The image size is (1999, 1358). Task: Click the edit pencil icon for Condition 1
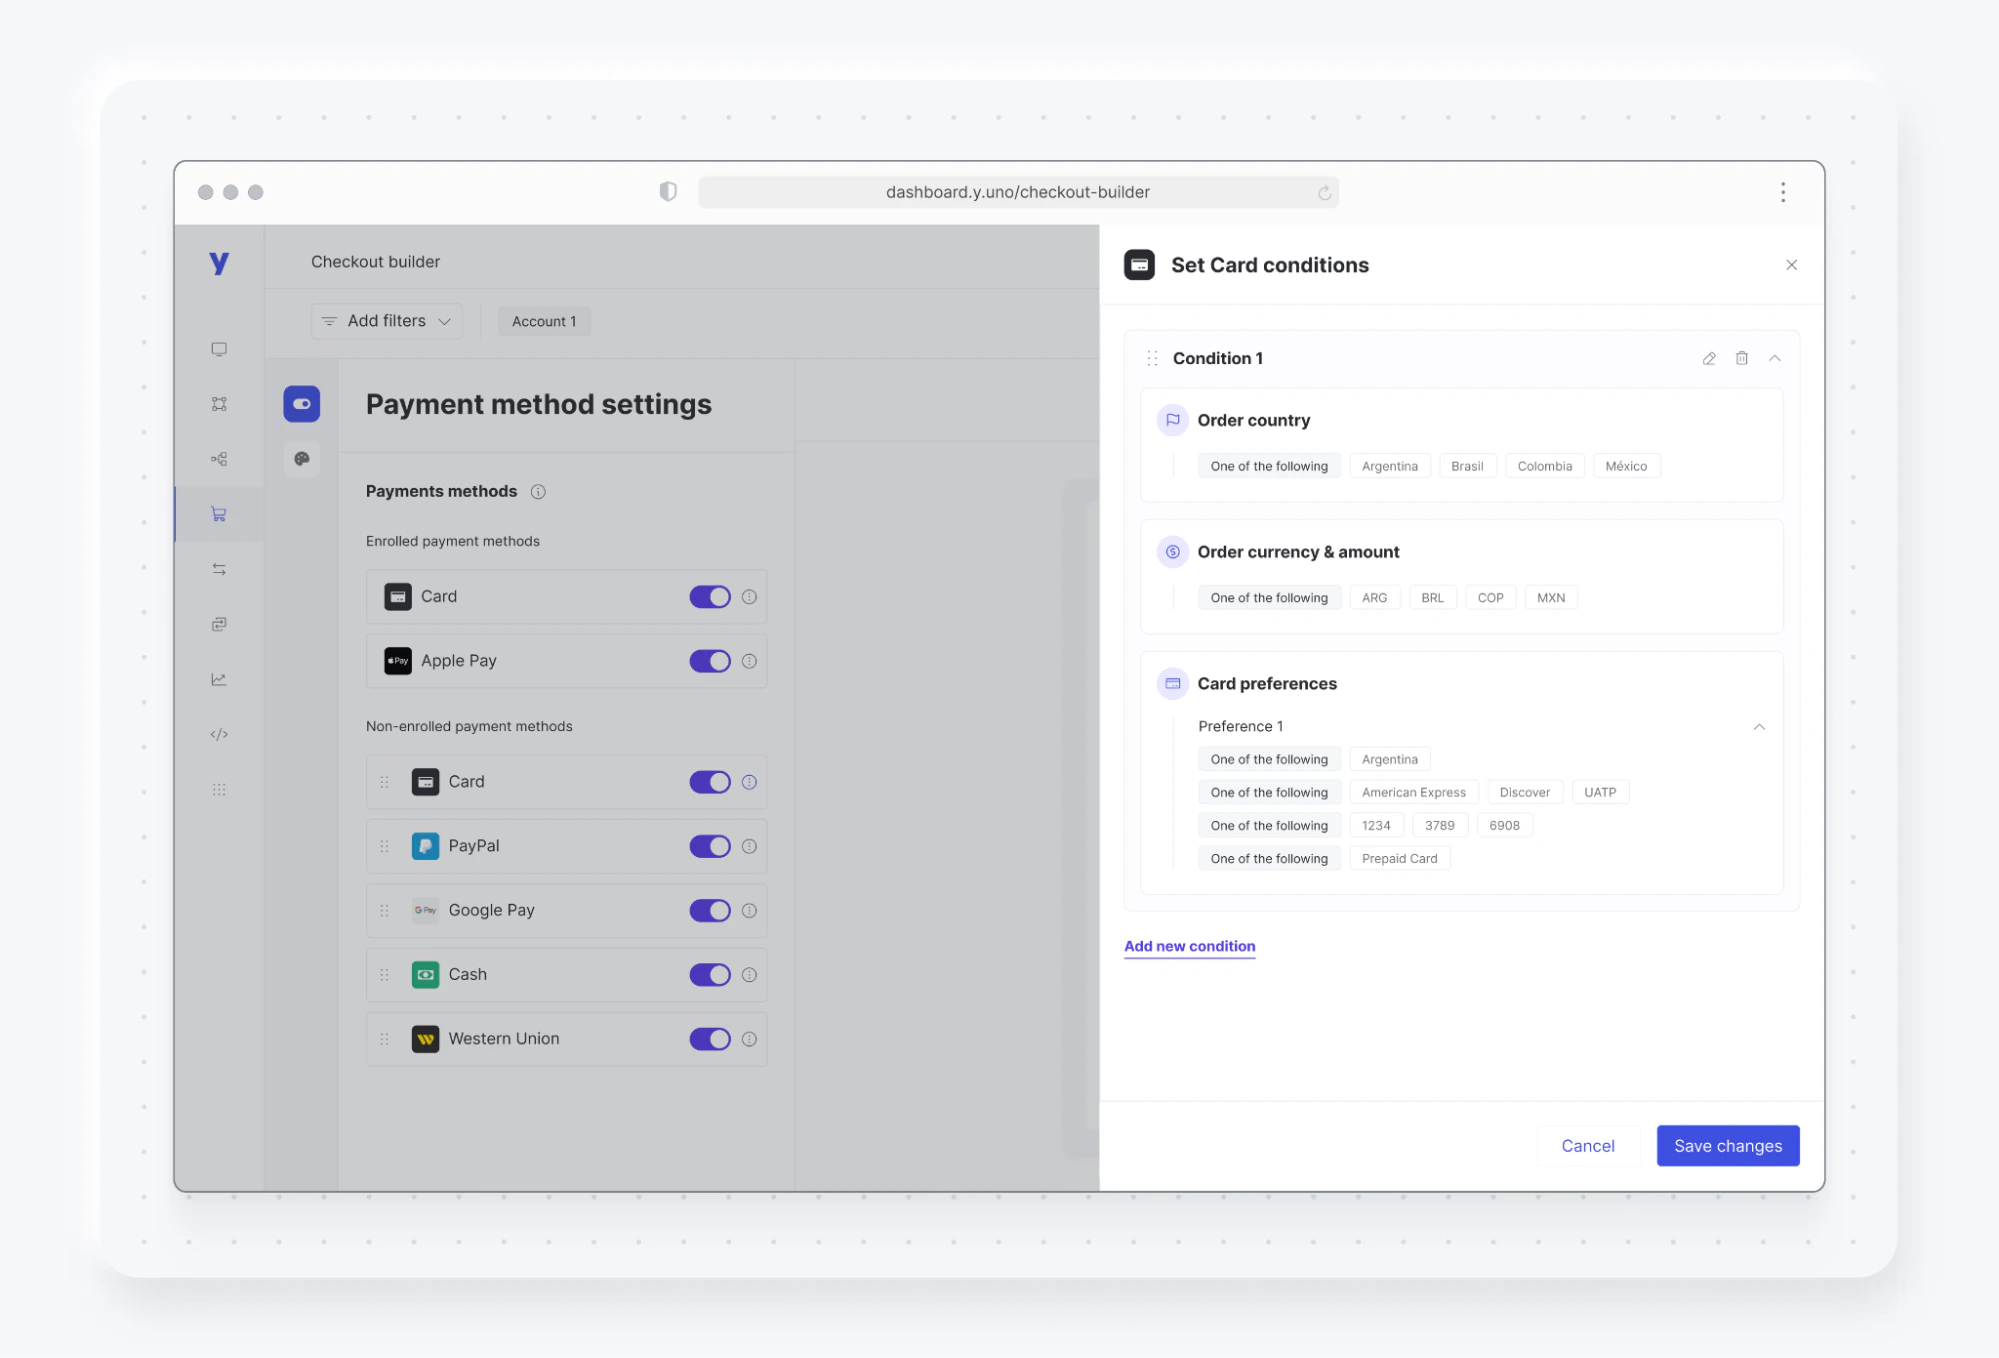[x=1709, y=358]
